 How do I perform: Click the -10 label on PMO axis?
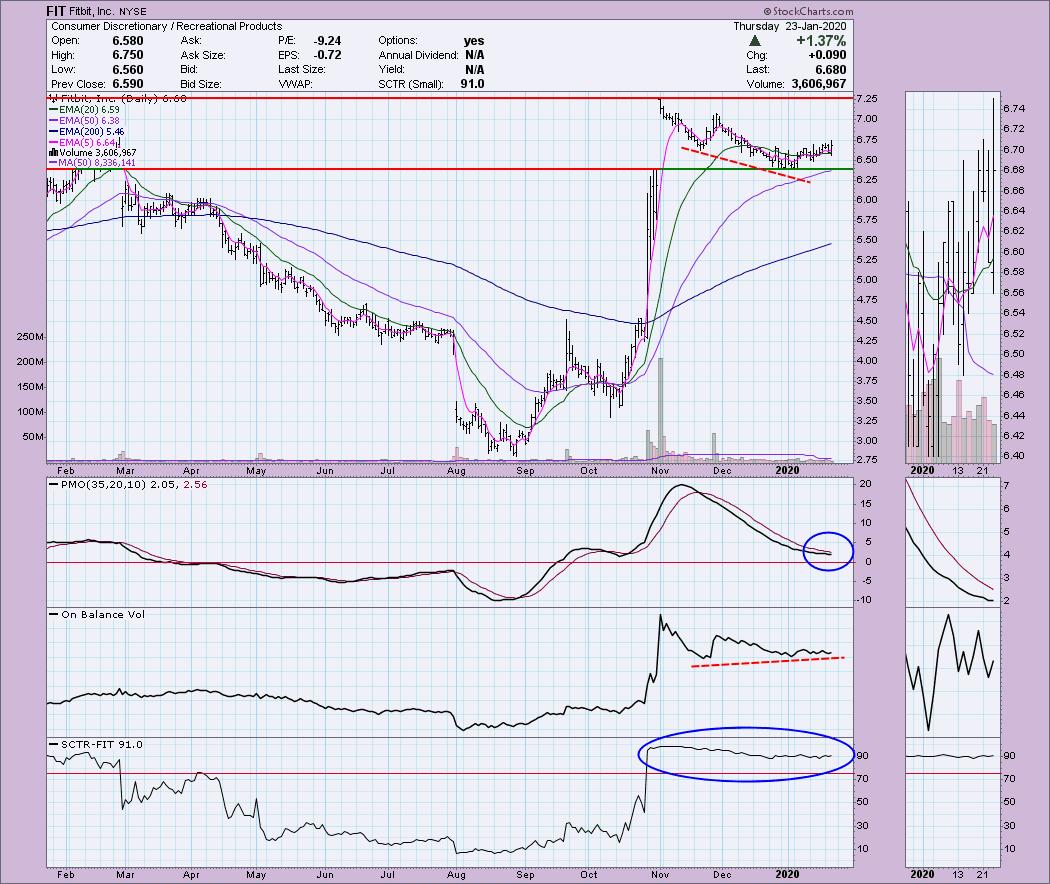tap(864, 600)
